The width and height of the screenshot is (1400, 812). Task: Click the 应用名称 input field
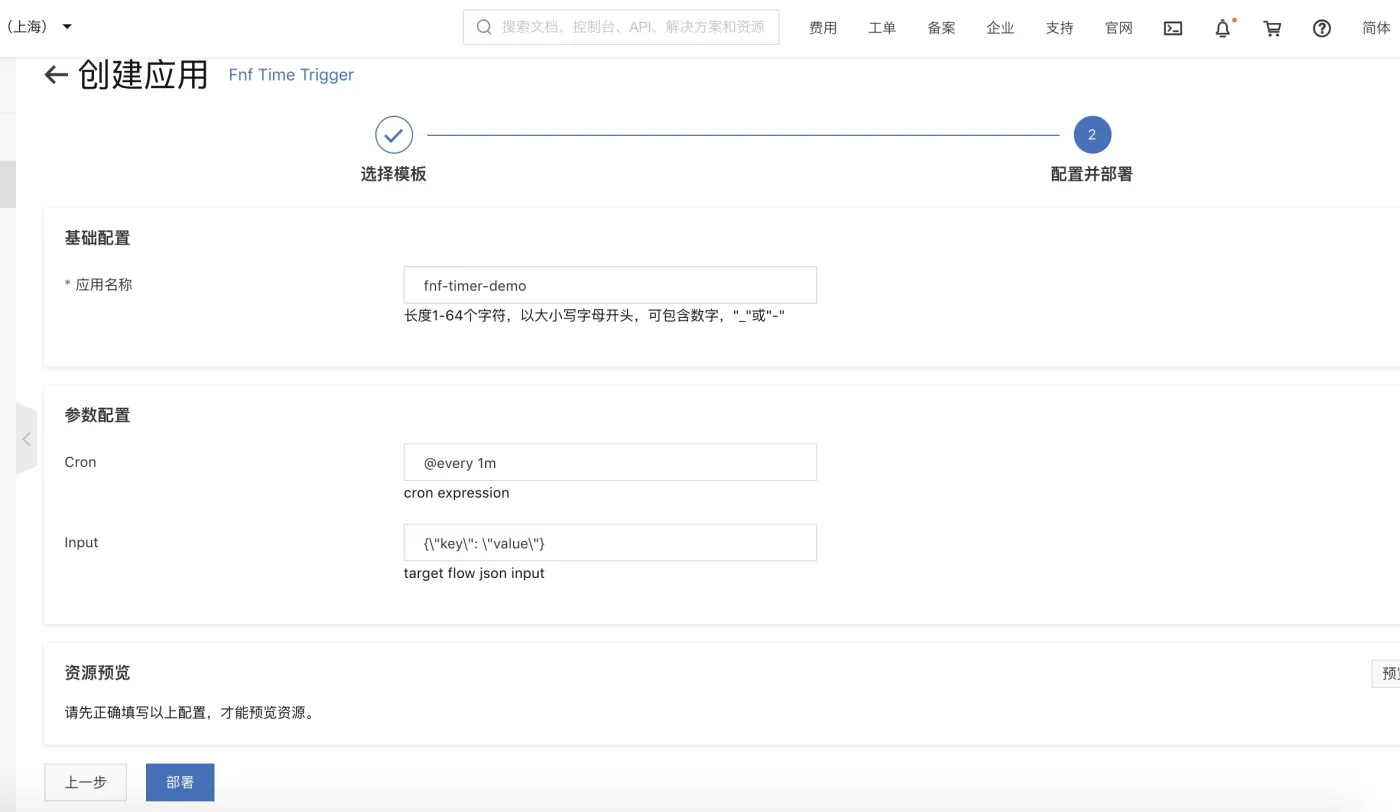pos(610,285)
